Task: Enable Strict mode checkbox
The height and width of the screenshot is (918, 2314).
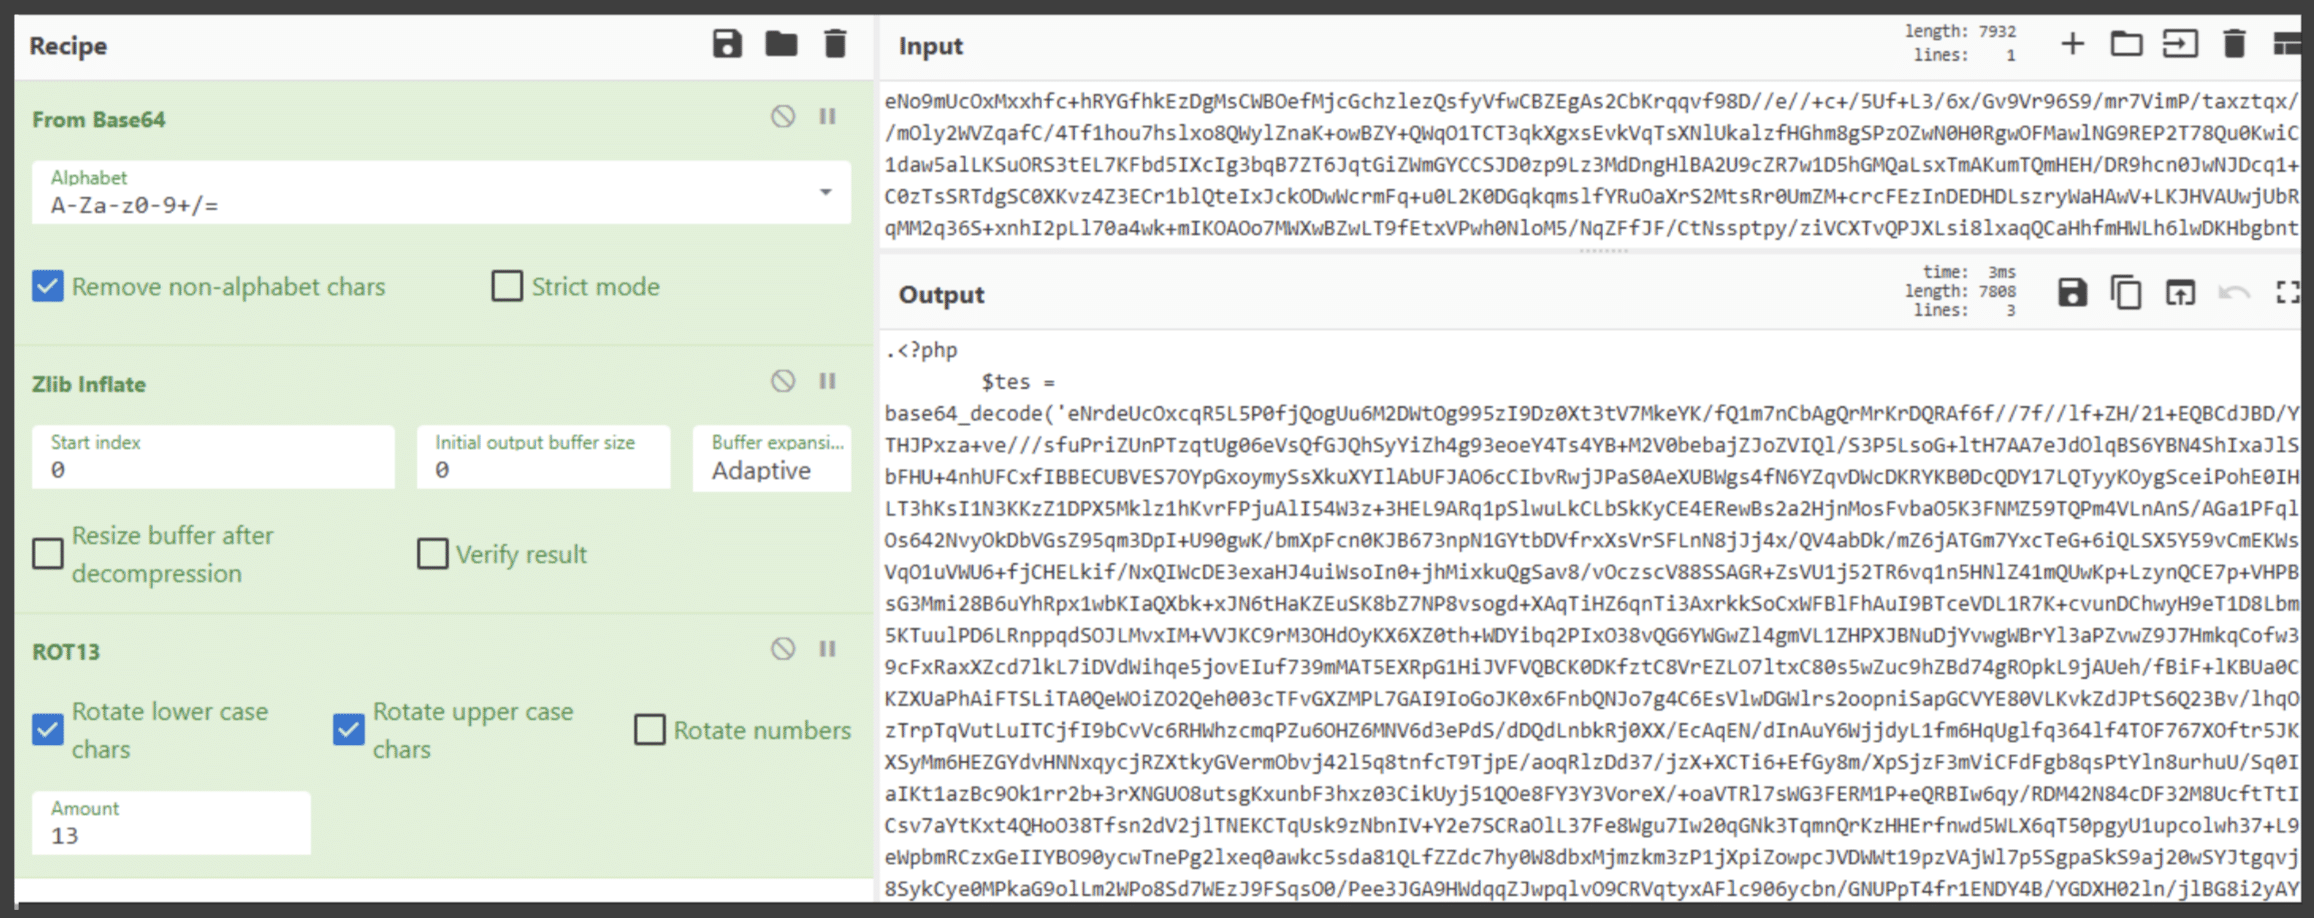Action: click(507, 286)
